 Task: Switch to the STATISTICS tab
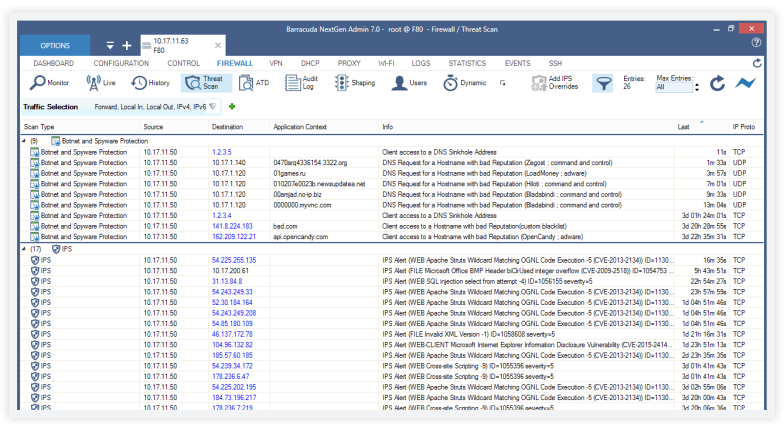(467, 64)
